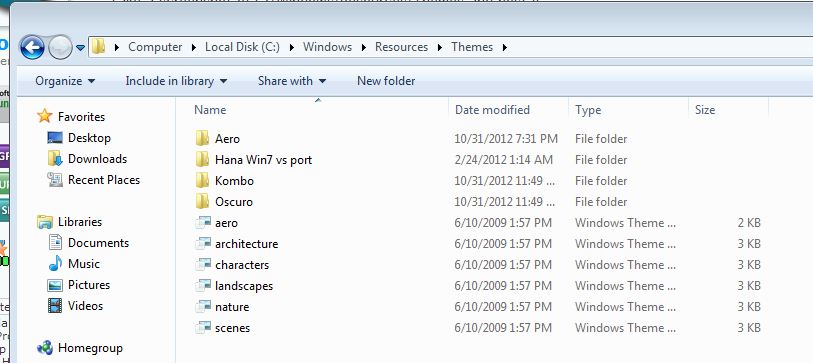Select Local Disk (C:) in the breadcrumb
Viewport: 813px width, 363px height.
coord(242,47)
